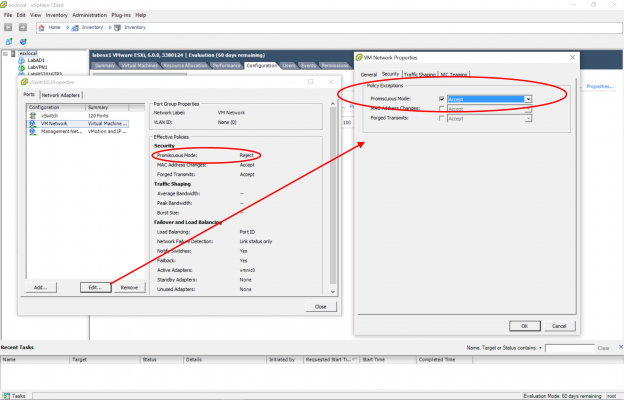Click Edit button in vSwitch0 Properties

pos(96,287)
